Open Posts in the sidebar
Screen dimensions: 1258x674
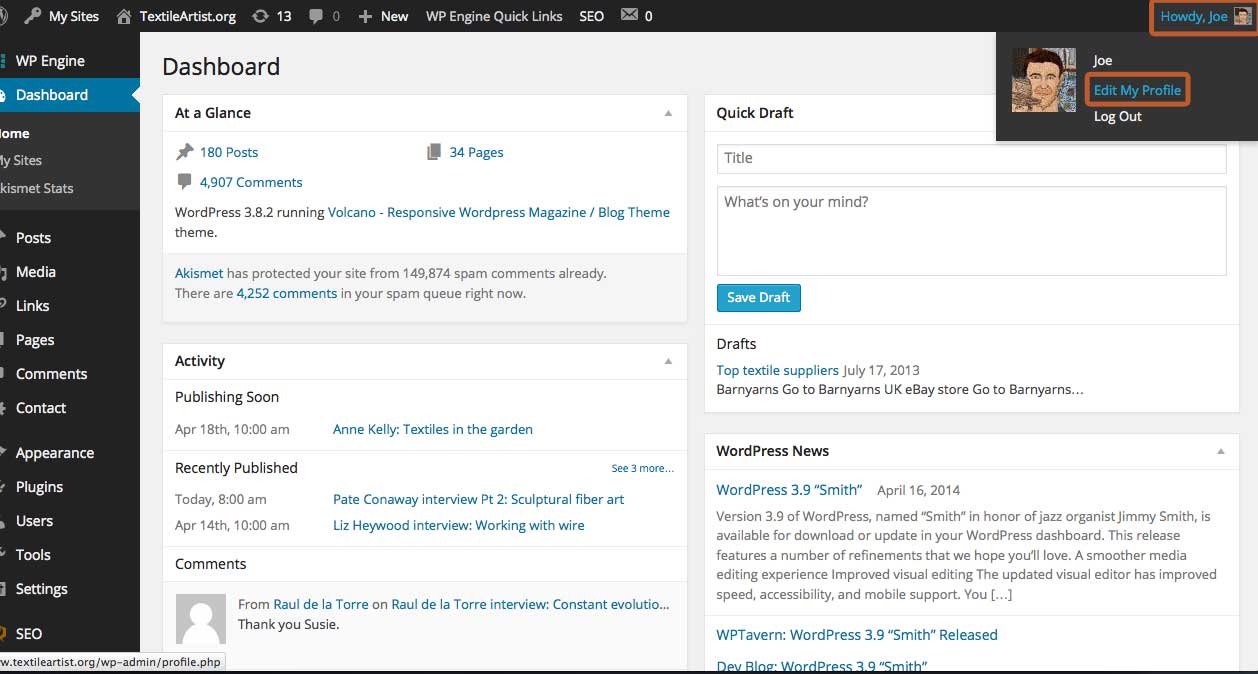(33, 238)
